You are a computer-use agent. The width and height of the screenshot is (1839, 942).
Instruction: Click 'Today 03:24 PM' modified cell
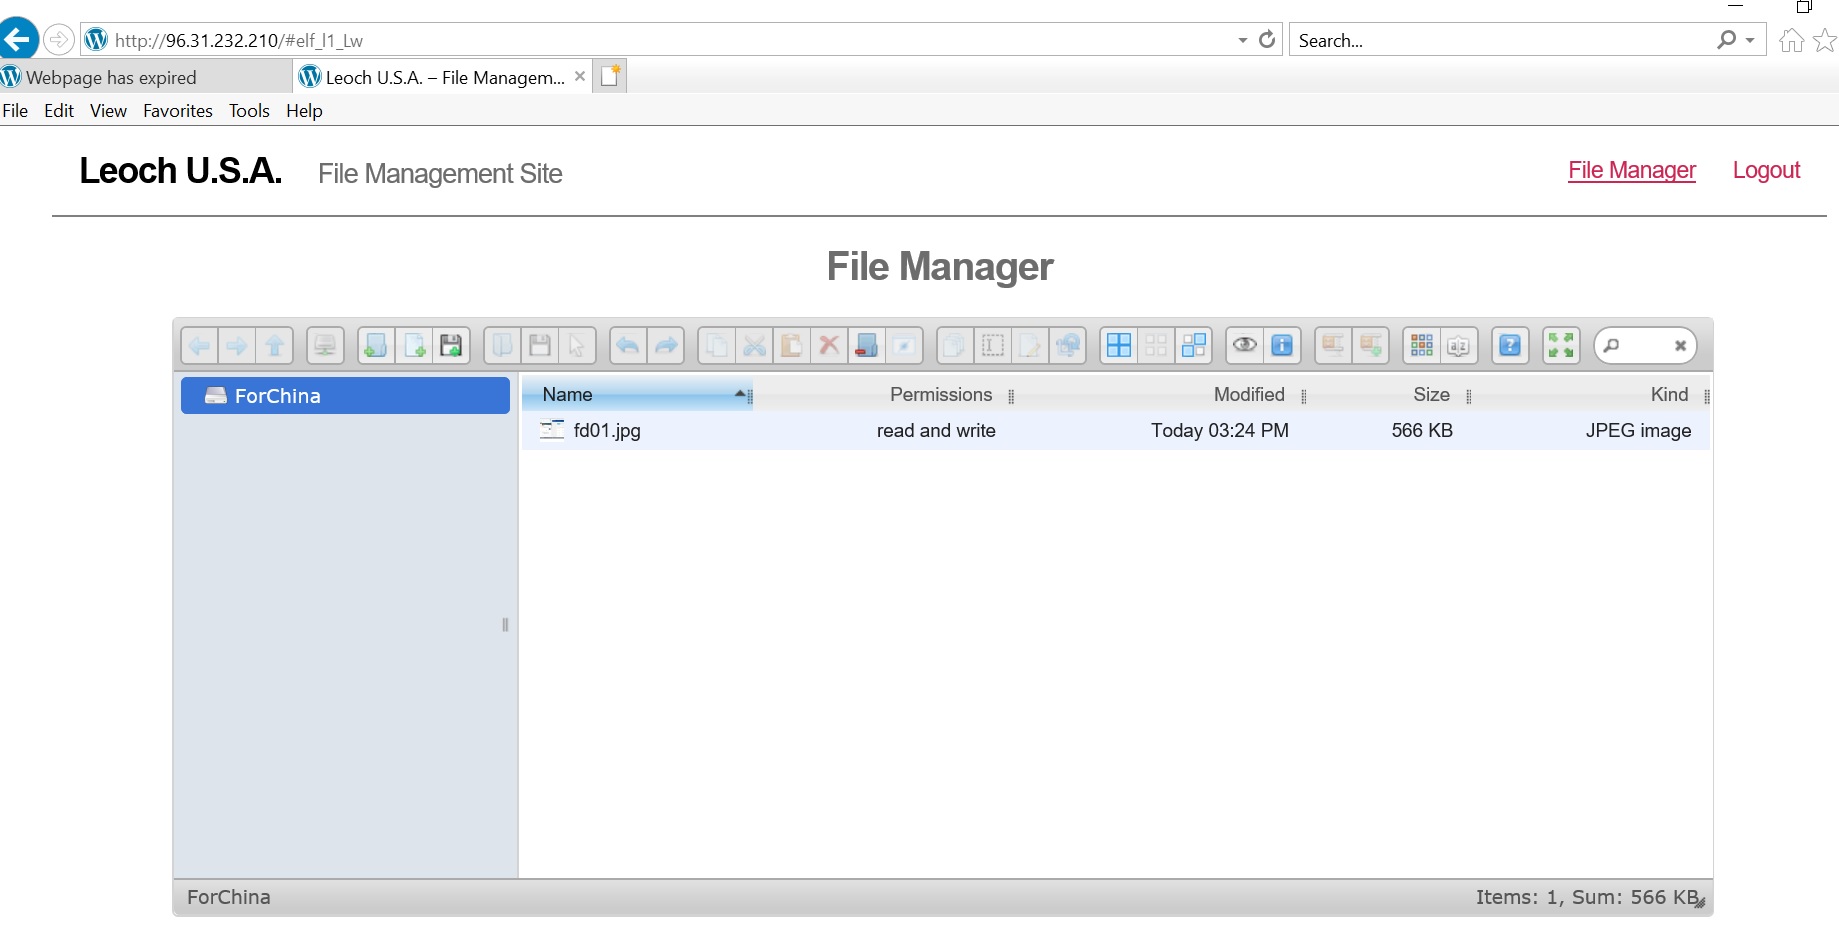[1220, 431]
